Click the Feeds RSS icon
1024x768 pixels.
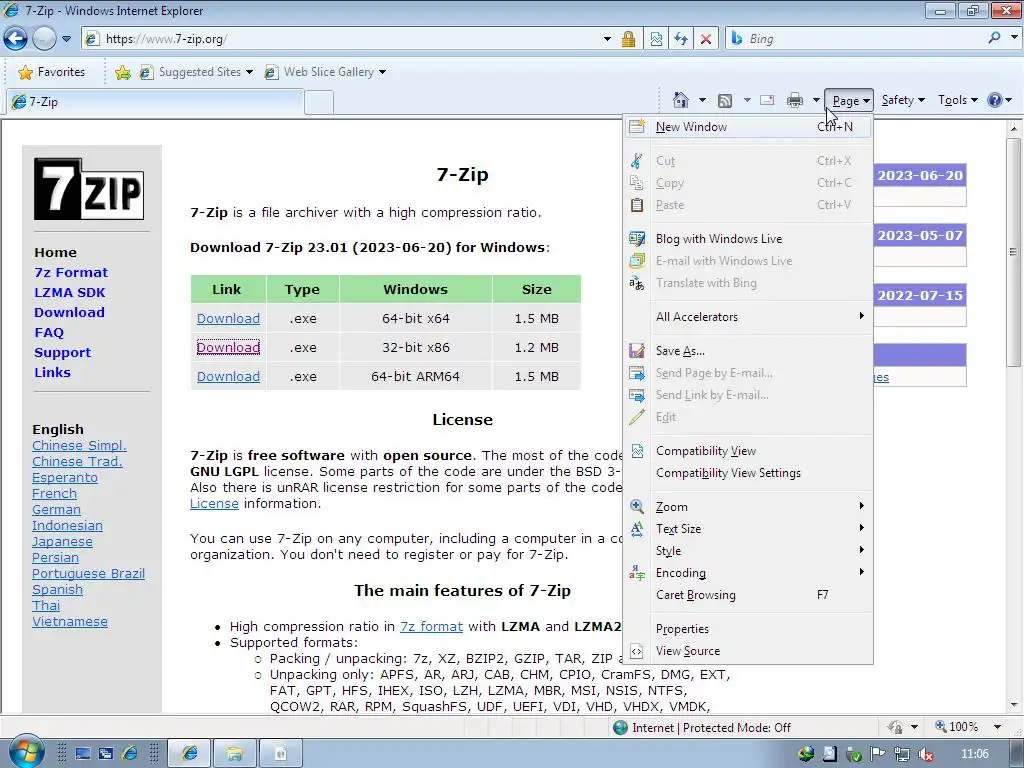point(725,100)
